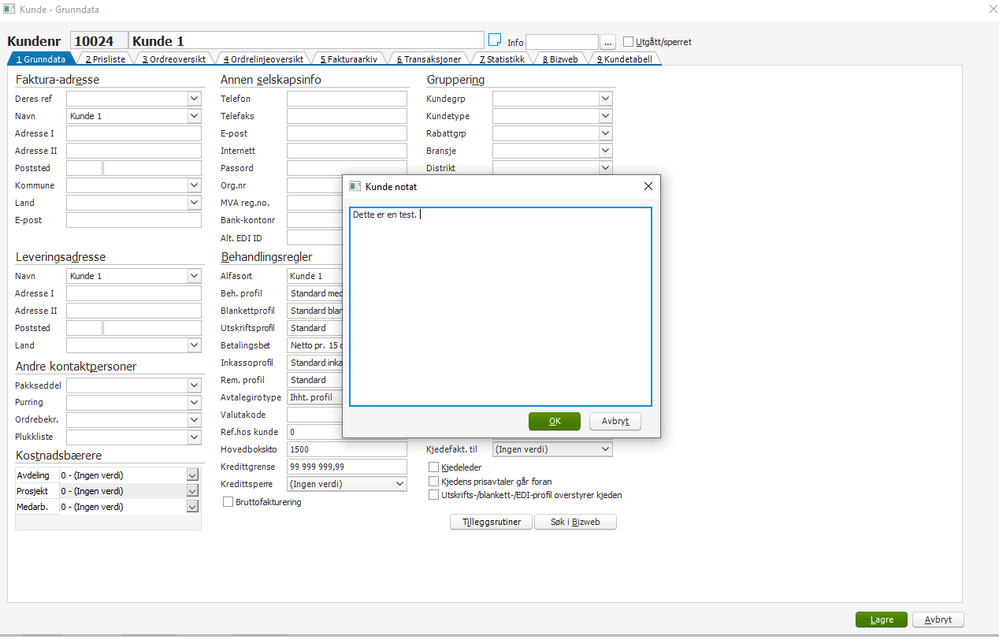Open the Faktura-adresse Navn dropdown
Image resolution: width=999 pixels, height=637 pixels.
tap(194, 116)
